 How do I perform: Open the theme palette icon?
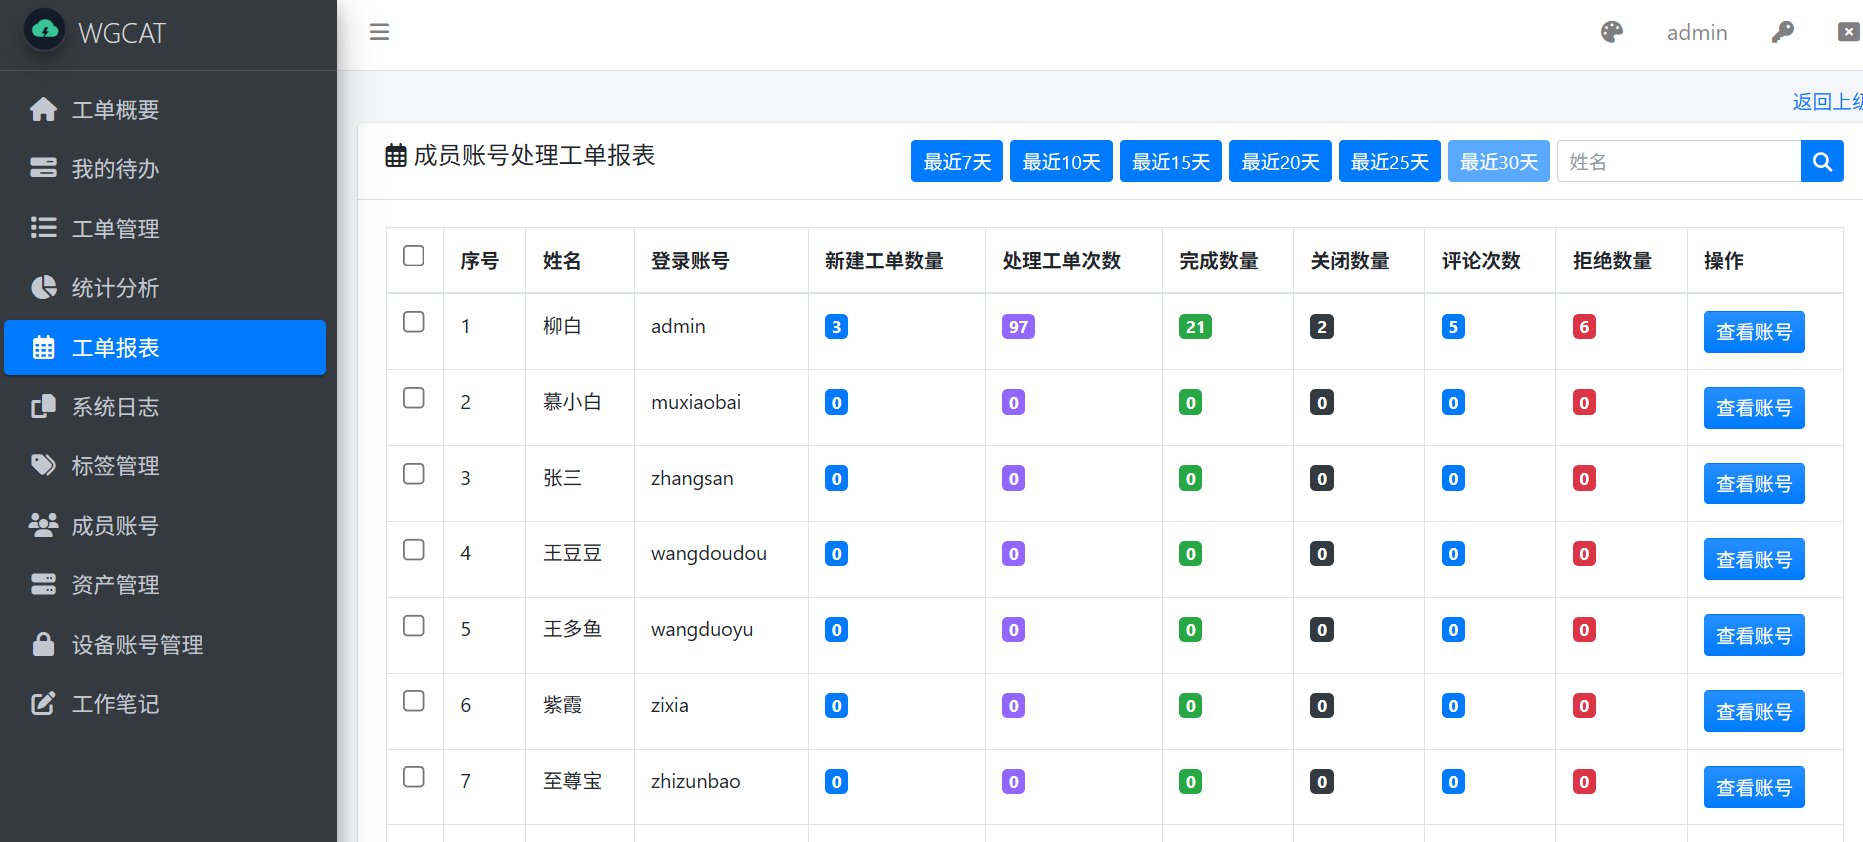(x=1611, y=32)
